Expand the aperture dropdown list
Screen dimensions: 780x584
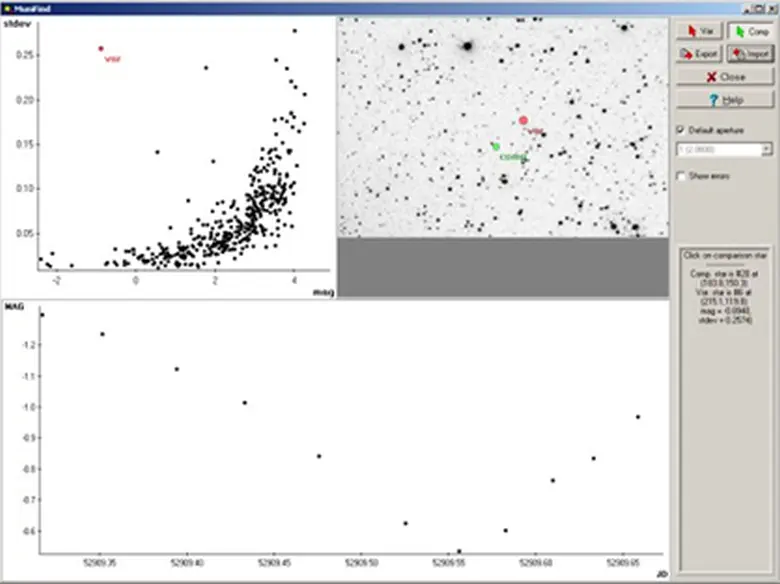[x=766, y=149]
